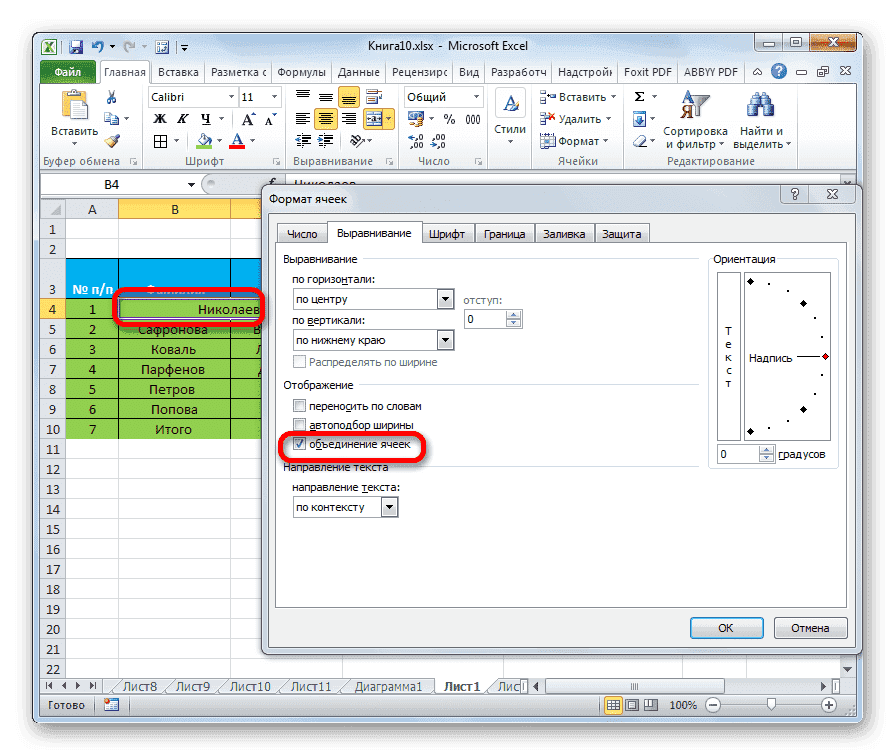Check автоподбор ширины

(x=301, y=424)
